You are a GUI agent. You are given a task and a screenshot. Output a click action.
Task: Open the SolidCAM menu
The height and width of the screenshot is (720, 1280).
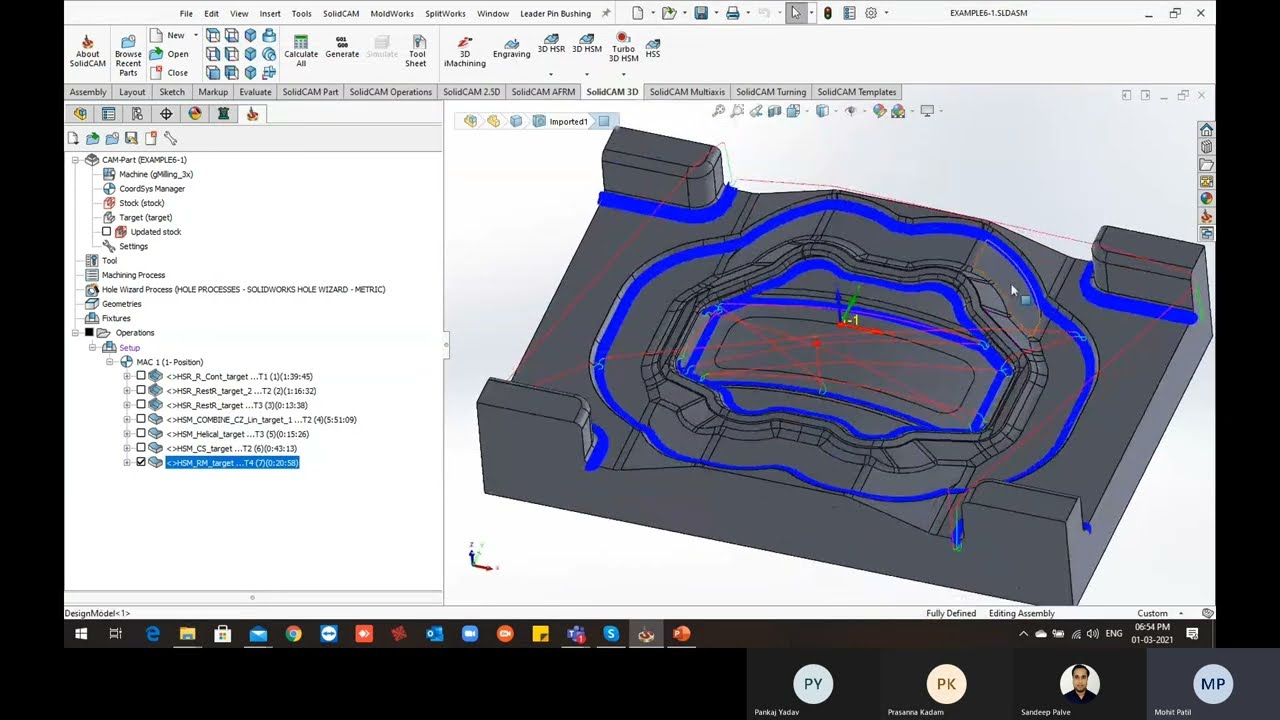(341, 14)
